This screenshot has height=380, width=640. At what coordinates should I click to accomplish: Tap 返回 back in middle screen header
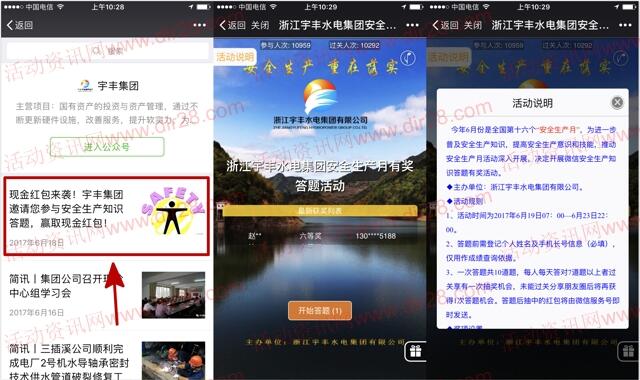tap(232, 25)
